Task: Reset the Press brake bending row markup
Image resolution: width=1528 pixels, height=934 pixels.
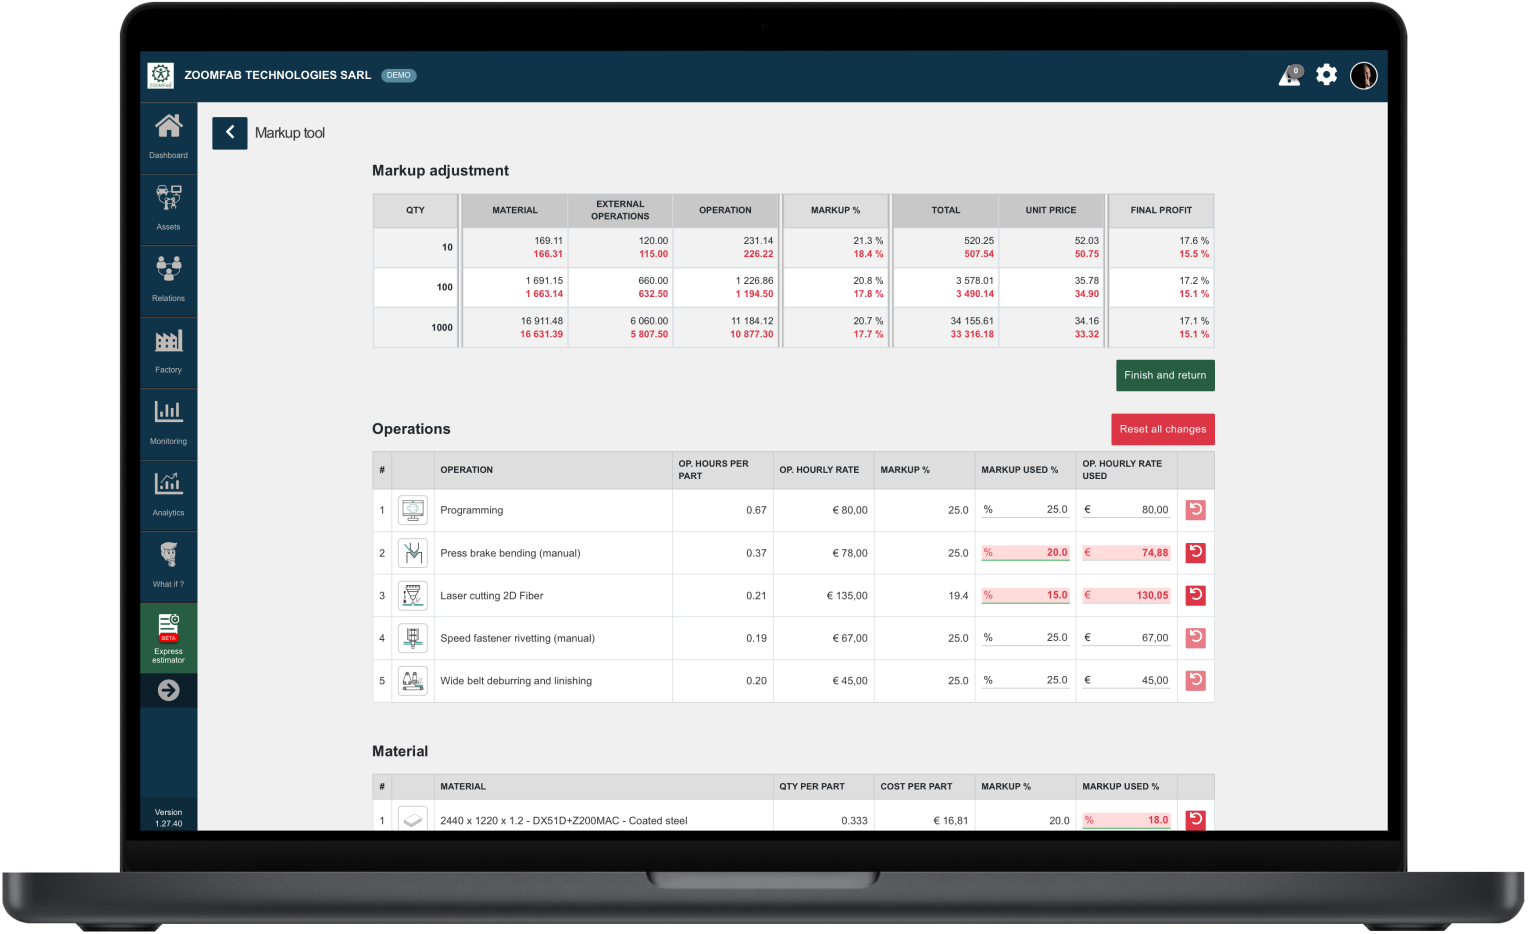Action: pos(1195,552)
